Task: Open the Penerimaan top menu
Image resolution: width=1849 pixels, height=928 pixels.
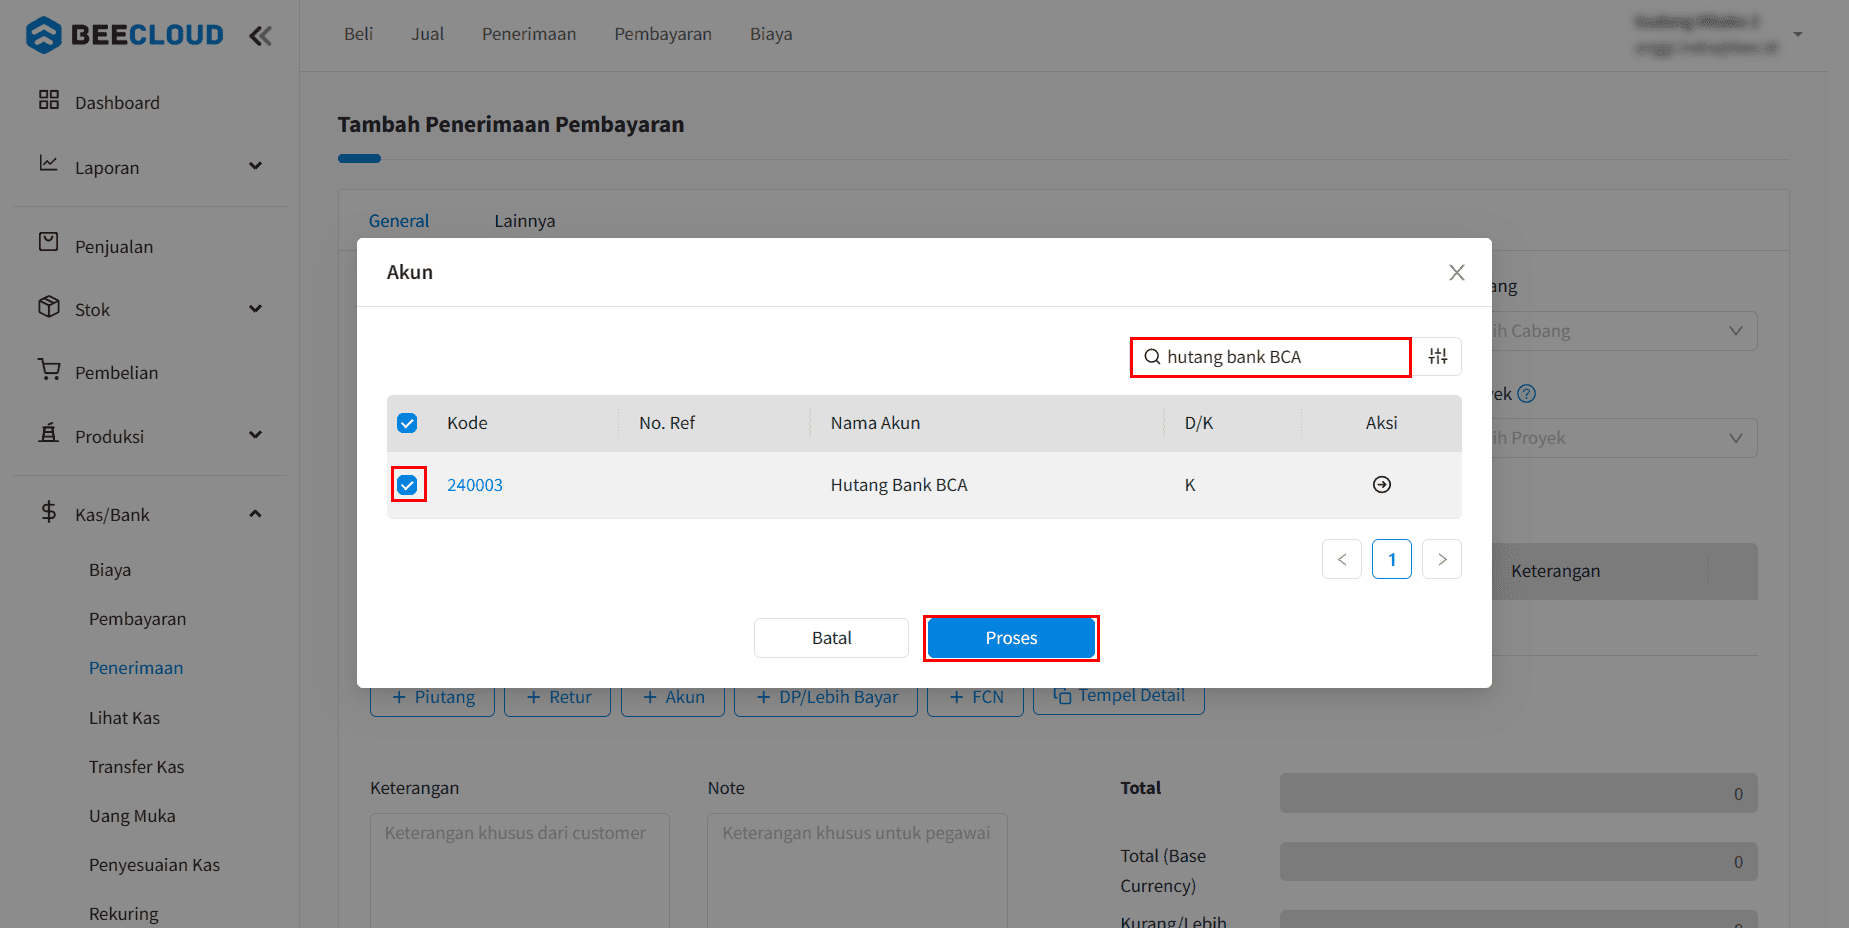Action: 528,34
